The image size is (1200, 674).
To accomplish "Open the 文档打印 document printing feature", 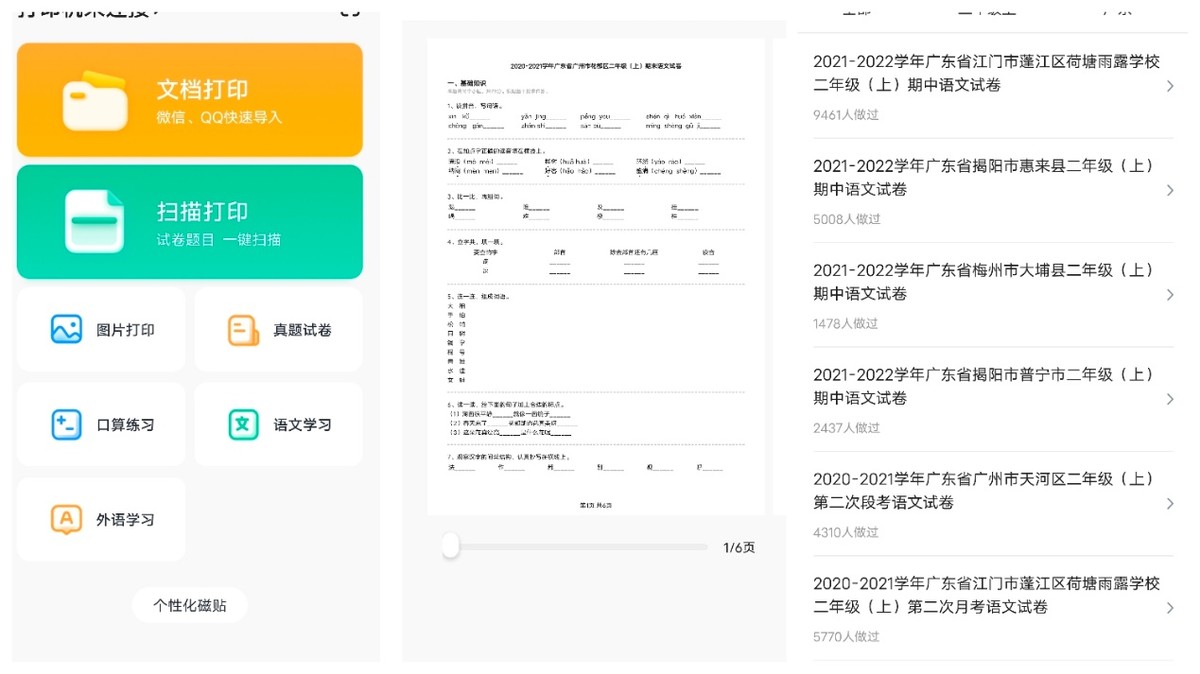I will coord(189,99).
